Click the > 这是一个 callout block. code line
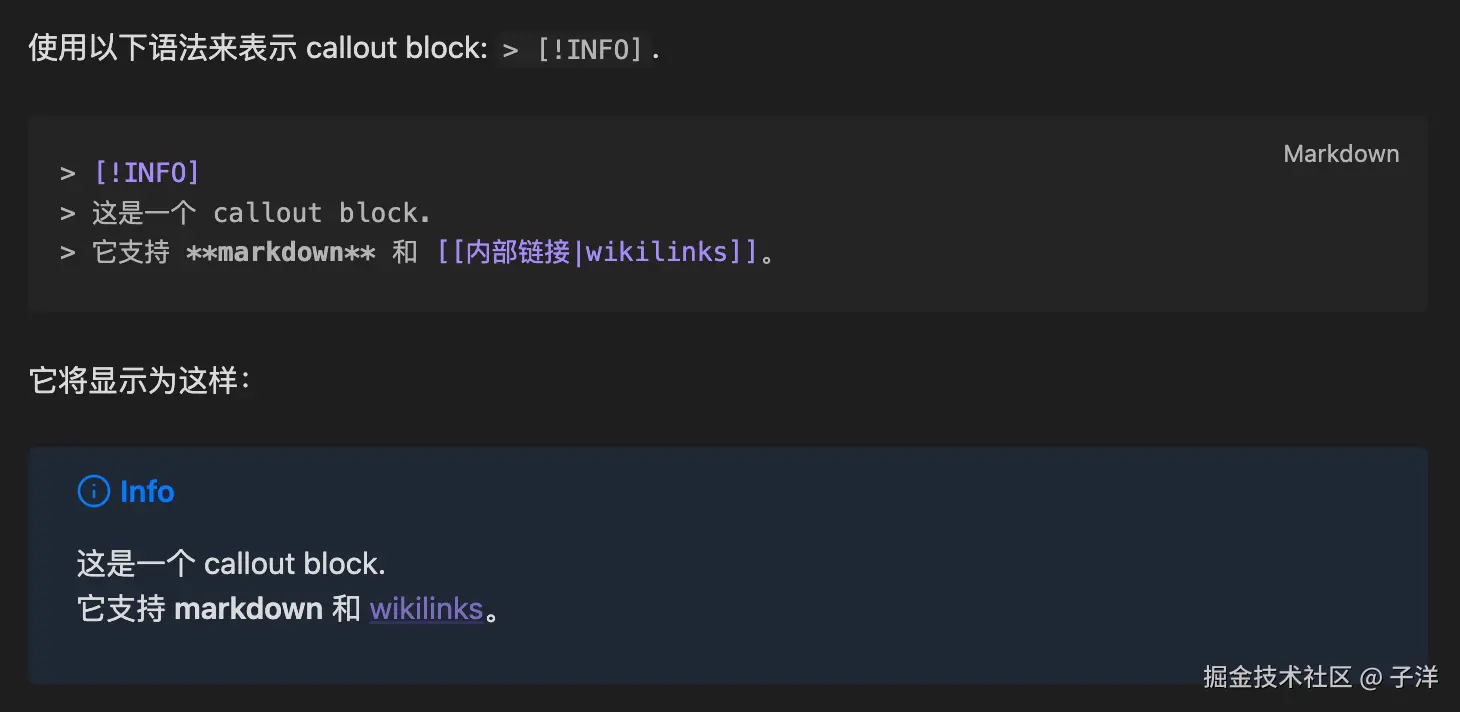The image size is (1460, 712). coord(245,213)
